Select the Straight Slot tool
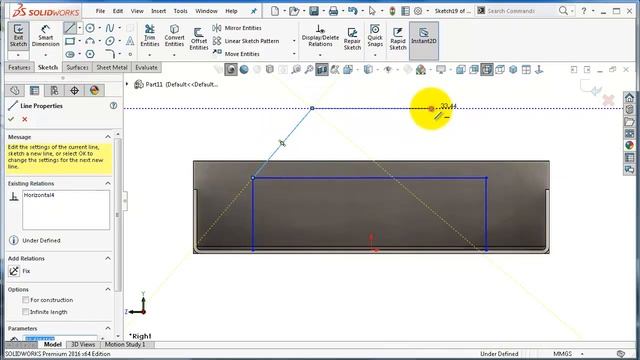 coord(70,54)
